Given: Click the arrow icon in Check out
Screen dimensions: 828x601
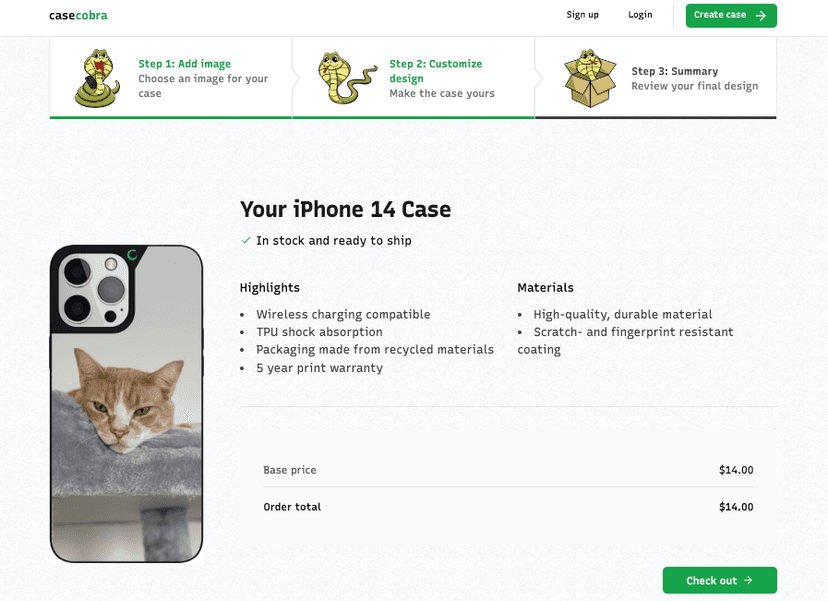Looking at the screenshot, I should pyautogui.click(x=748, y=580).
